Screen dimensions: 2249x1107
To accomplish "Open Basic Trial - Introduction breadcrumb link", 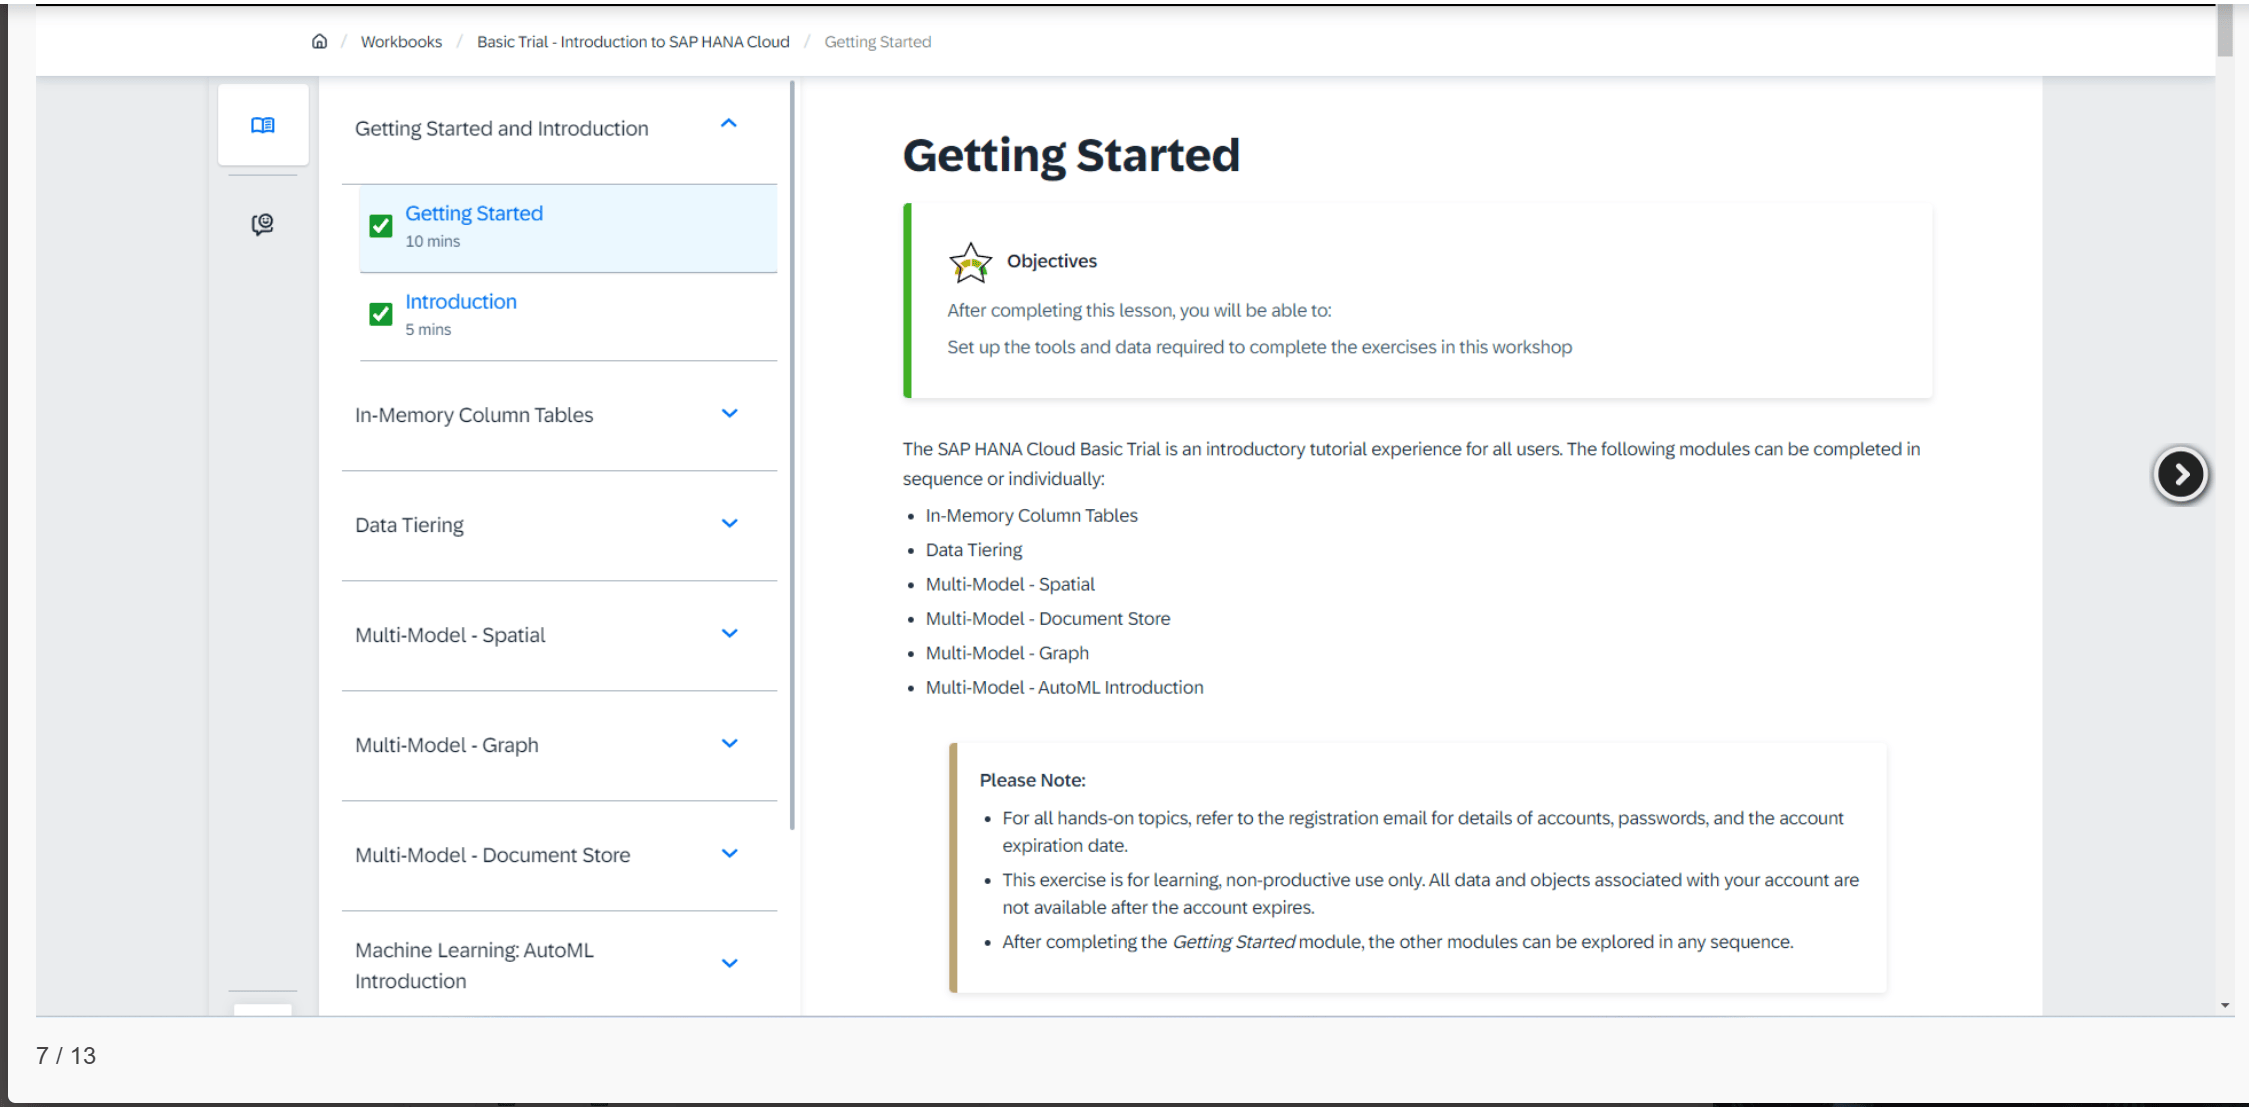I will [633, 41].
